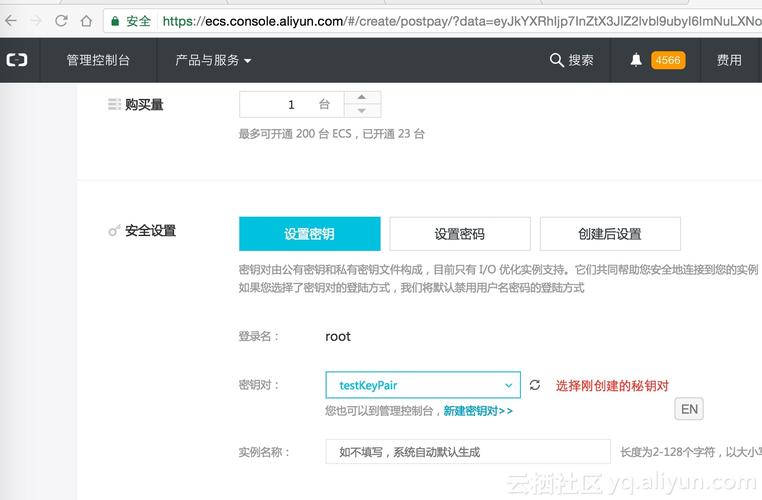The width and height of the screenshot is (762, 500).
Task: Click the 搜索 text in the top bar
Action: coord(581,60)
